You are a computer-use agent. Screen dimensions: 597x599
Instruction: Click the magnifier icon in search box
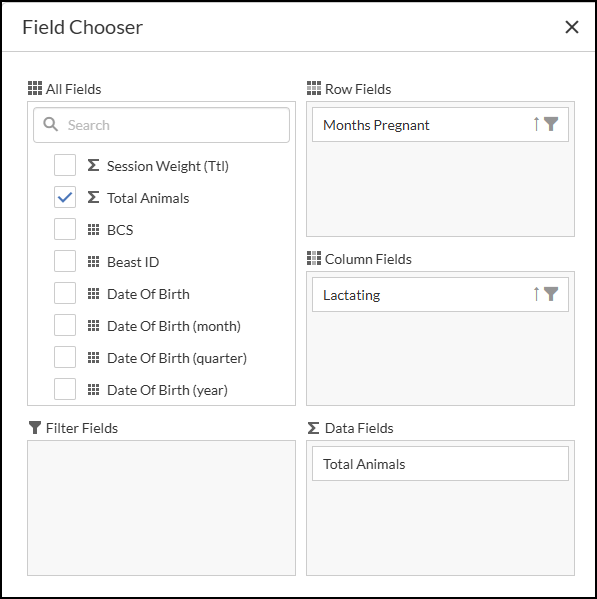pos(50,125)
